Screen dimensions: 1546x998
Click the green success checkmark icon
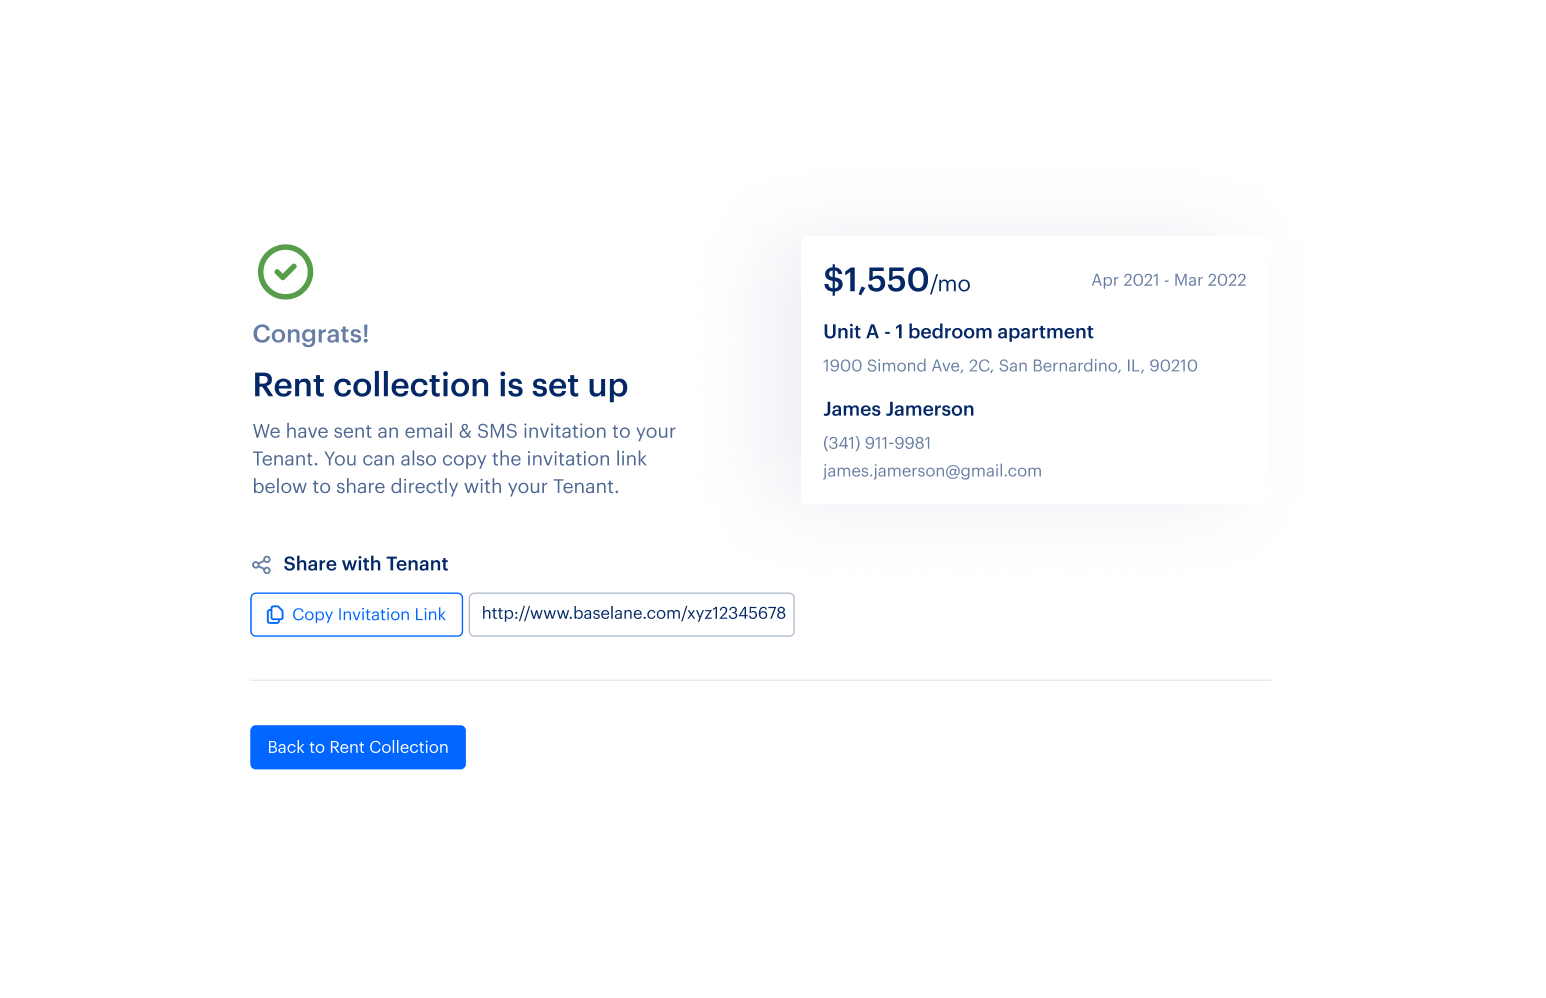pyautogui.click(x=285, y=272)
